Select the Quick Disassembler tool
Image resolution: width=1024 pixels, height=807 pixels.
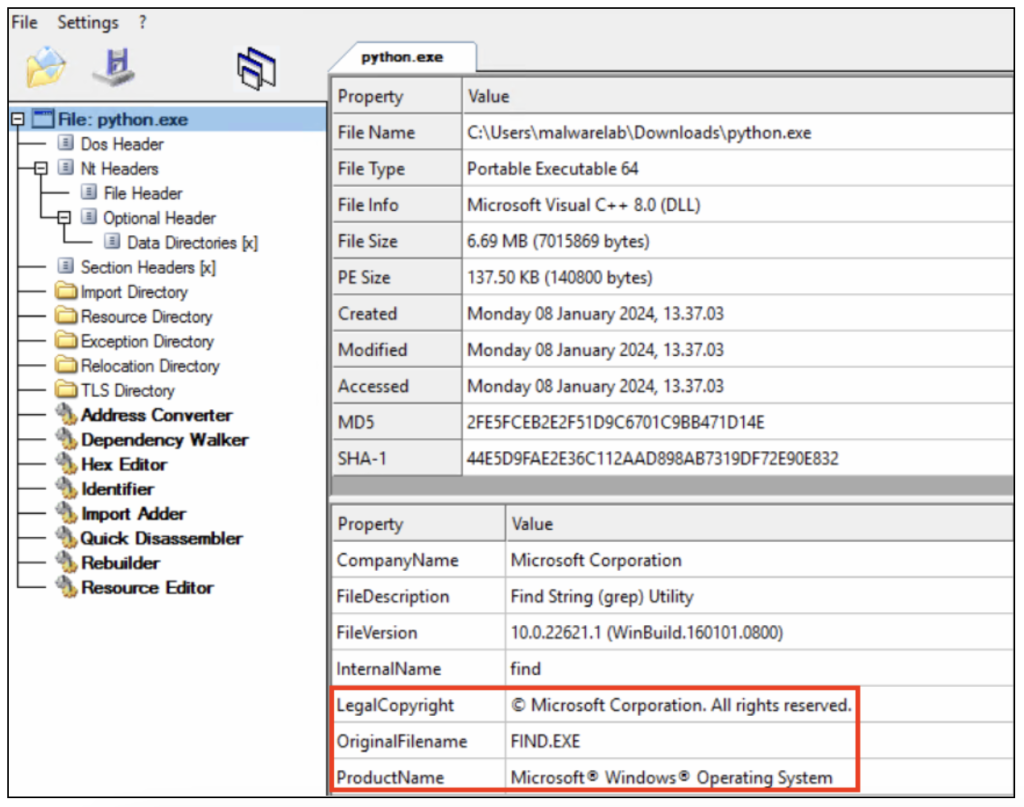162,538
